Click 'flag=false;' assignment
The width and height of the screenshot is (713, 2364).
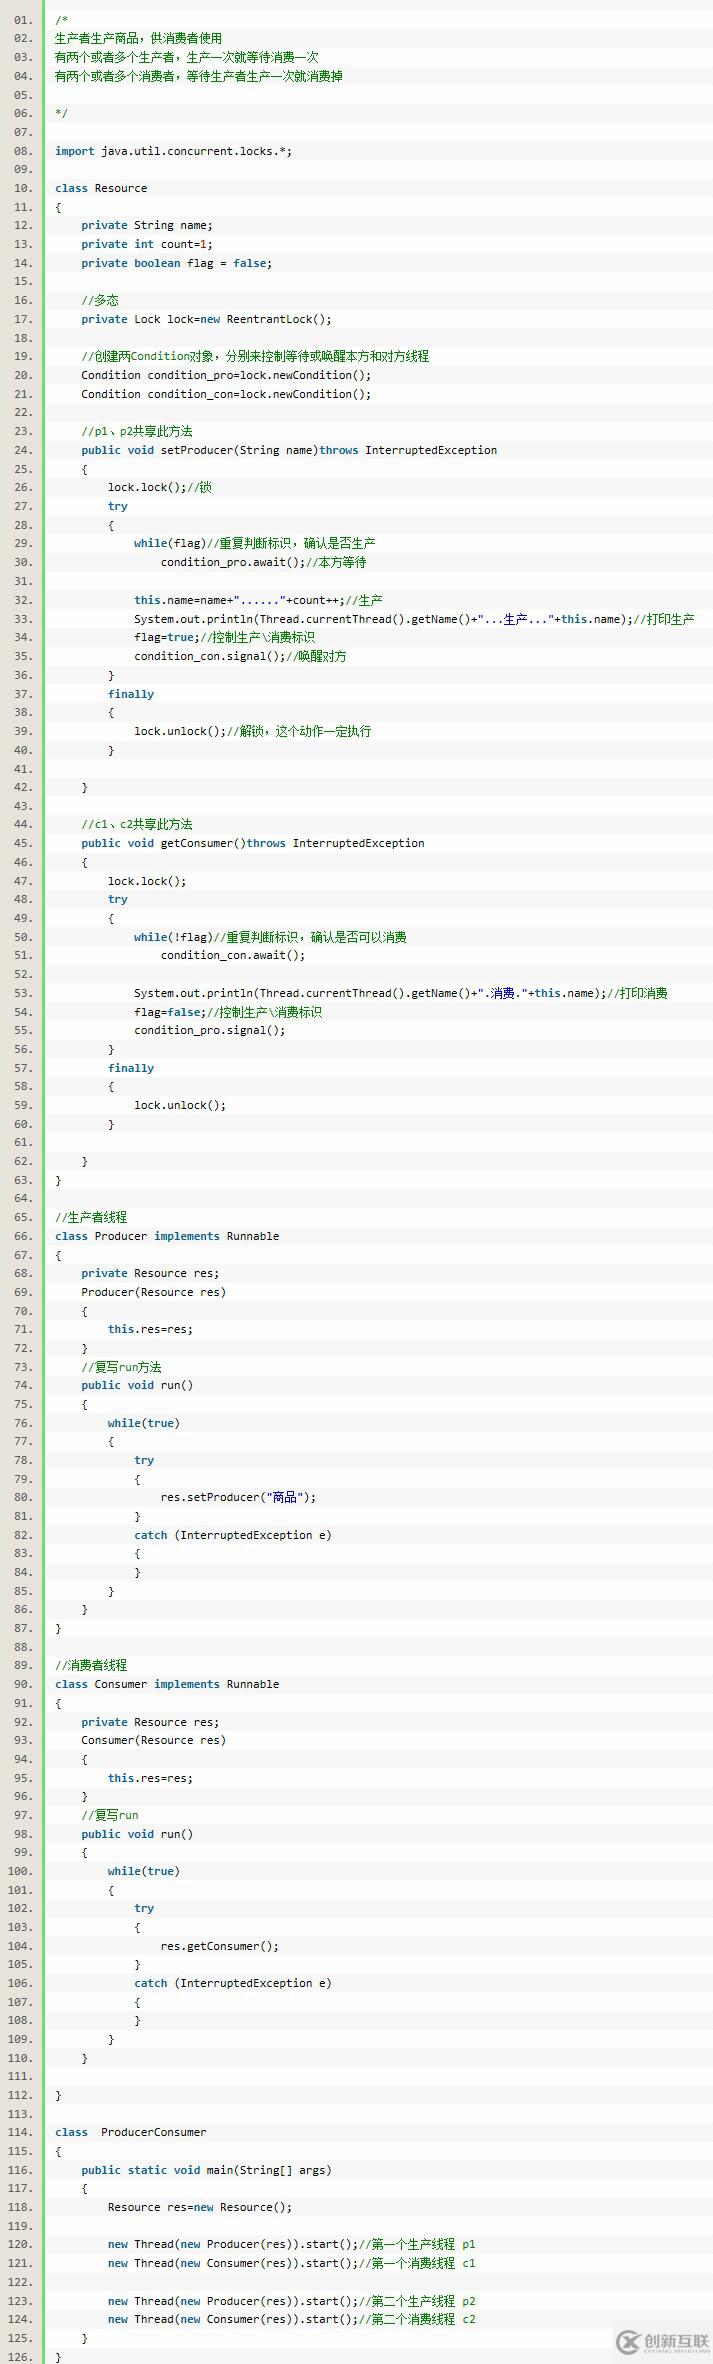170,1012
